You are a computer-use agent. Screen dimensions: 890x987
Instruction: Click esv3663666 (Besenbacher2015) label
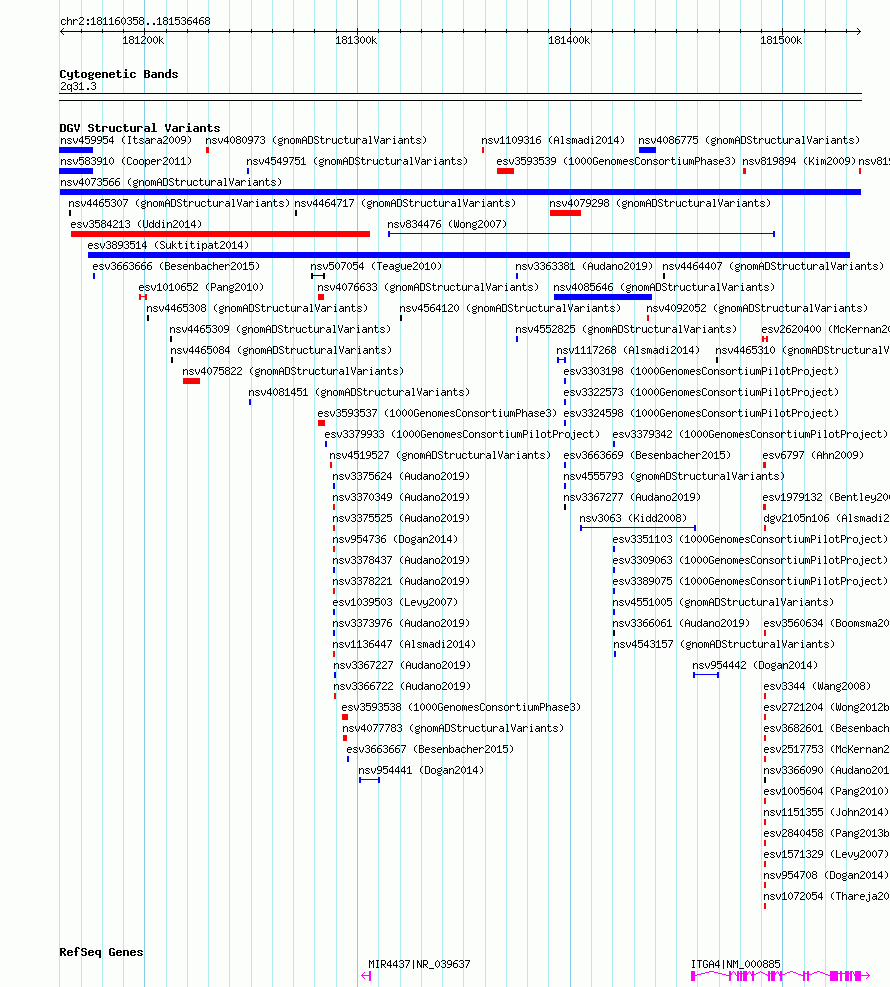[x=176, y=266]
